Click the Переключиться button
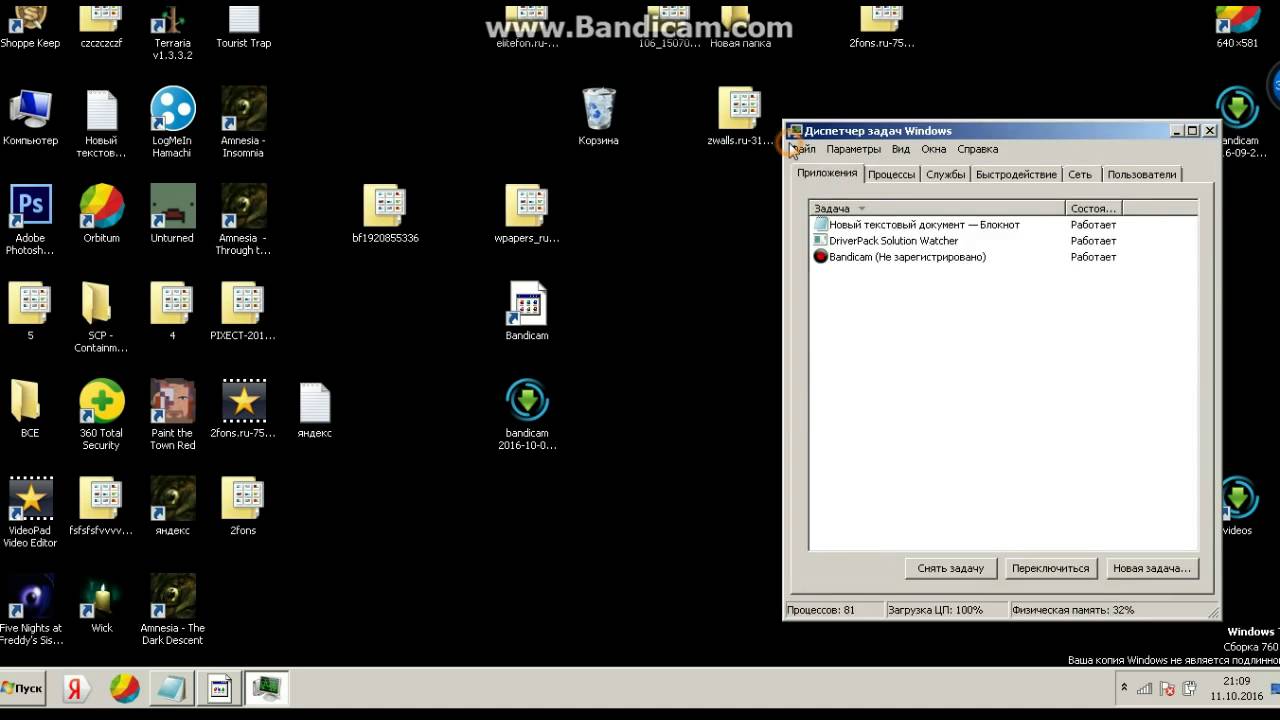1280x720 pixels. (x=1050, y=568)
